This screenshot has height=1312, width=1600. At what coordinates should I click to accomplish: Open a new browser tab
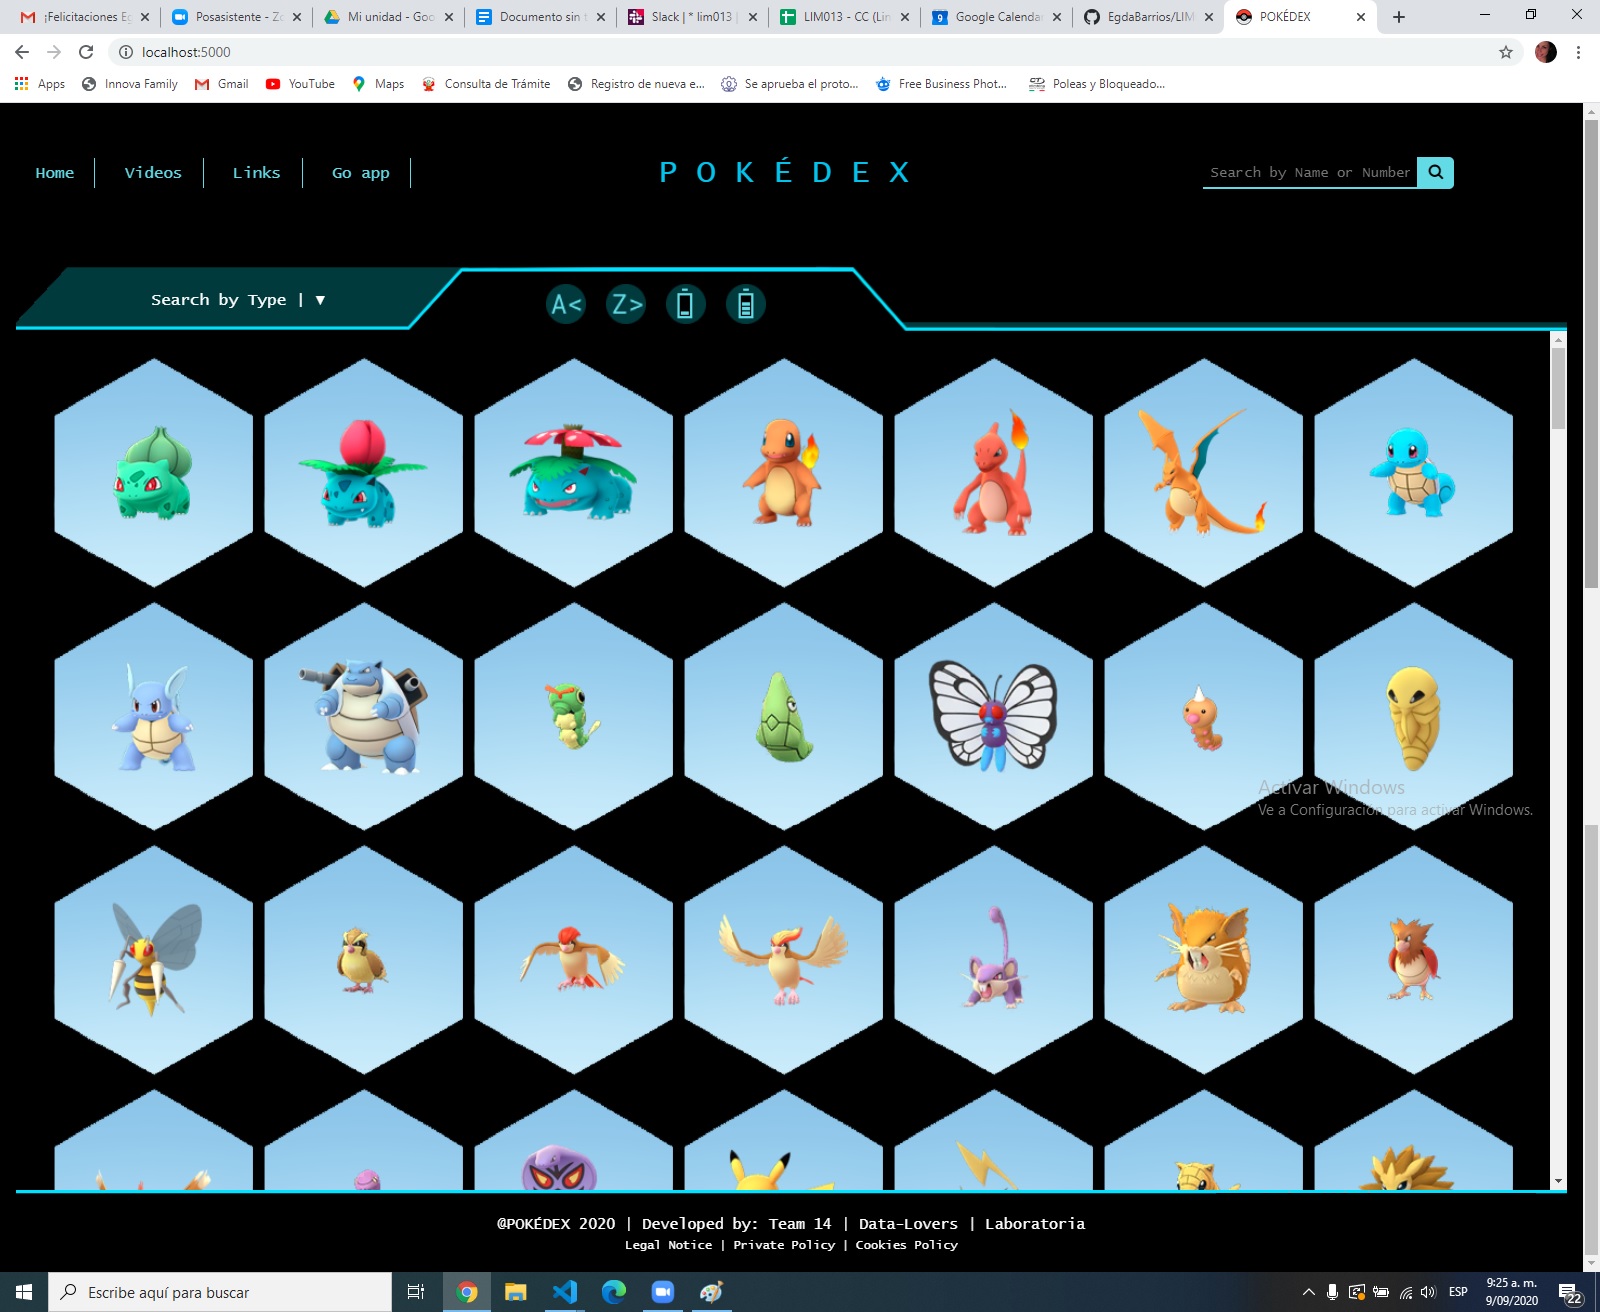tap(1399, 17)
